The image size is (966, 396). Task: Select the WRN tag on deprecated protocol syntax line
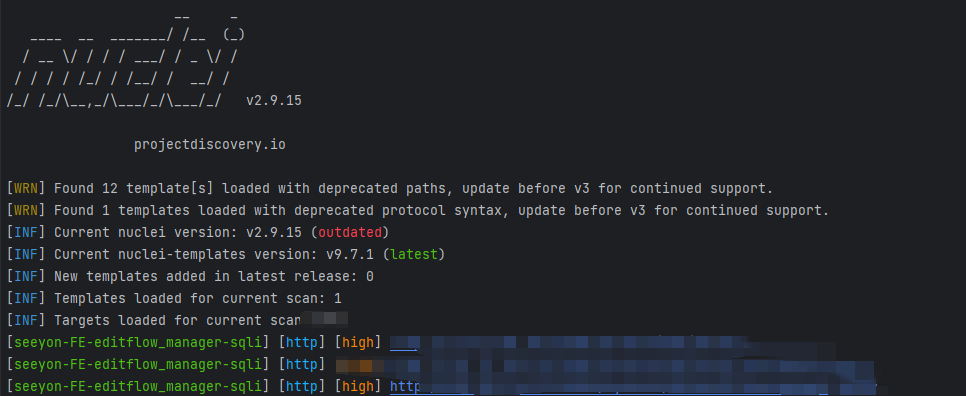pos(26,211)
